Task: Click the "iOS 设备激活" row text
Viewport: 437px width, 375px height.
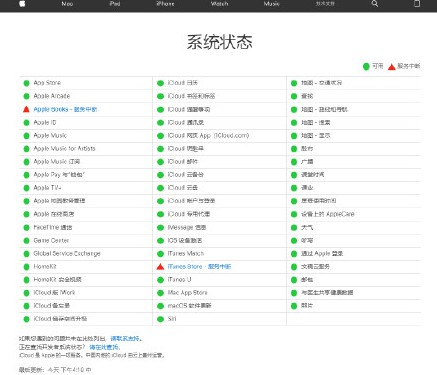Action: 185,240
